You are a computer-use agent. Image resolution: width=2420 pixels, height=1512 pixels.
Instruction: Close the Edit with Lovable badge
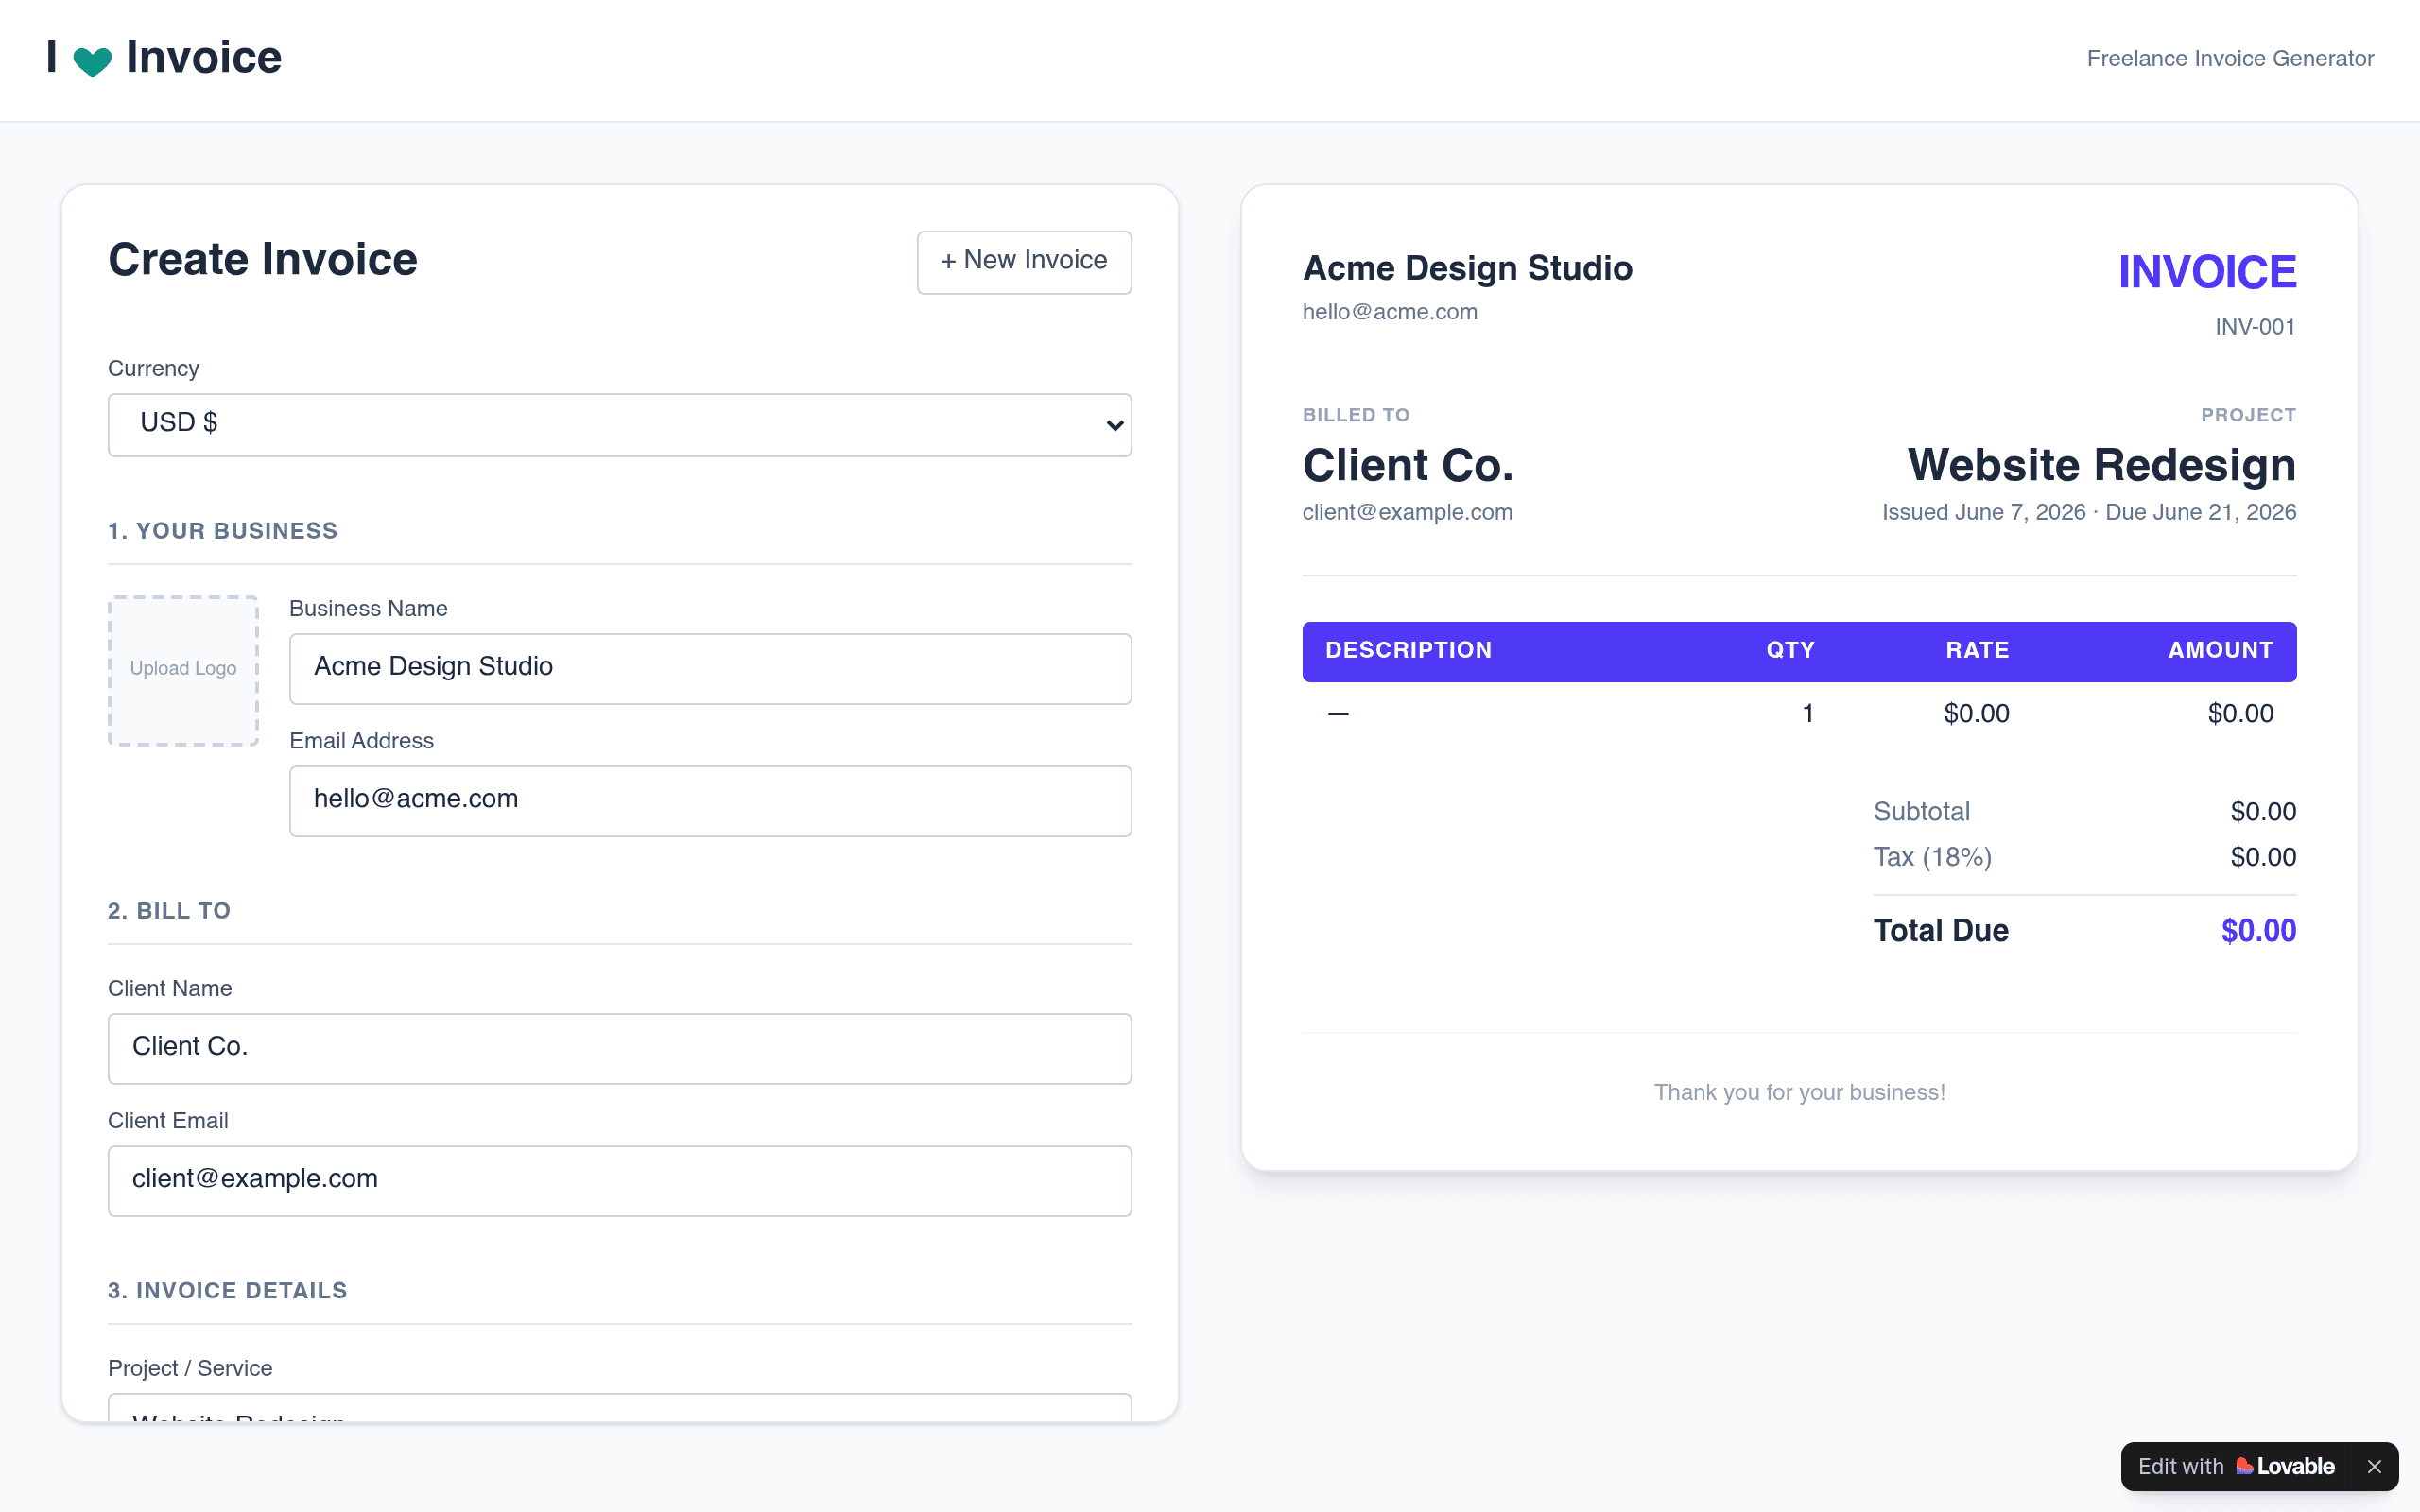[x=2374, y=1466]
